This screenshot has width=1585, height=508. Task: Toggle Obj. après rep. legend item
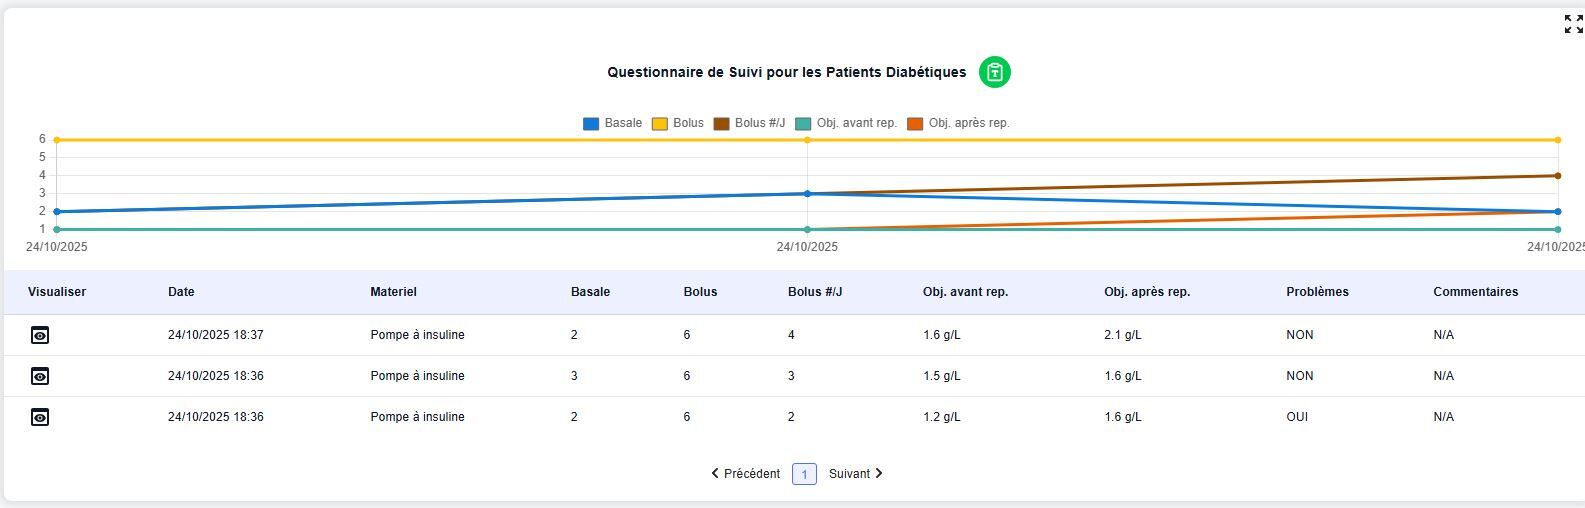pyautogui.click(x=958, y=123)
